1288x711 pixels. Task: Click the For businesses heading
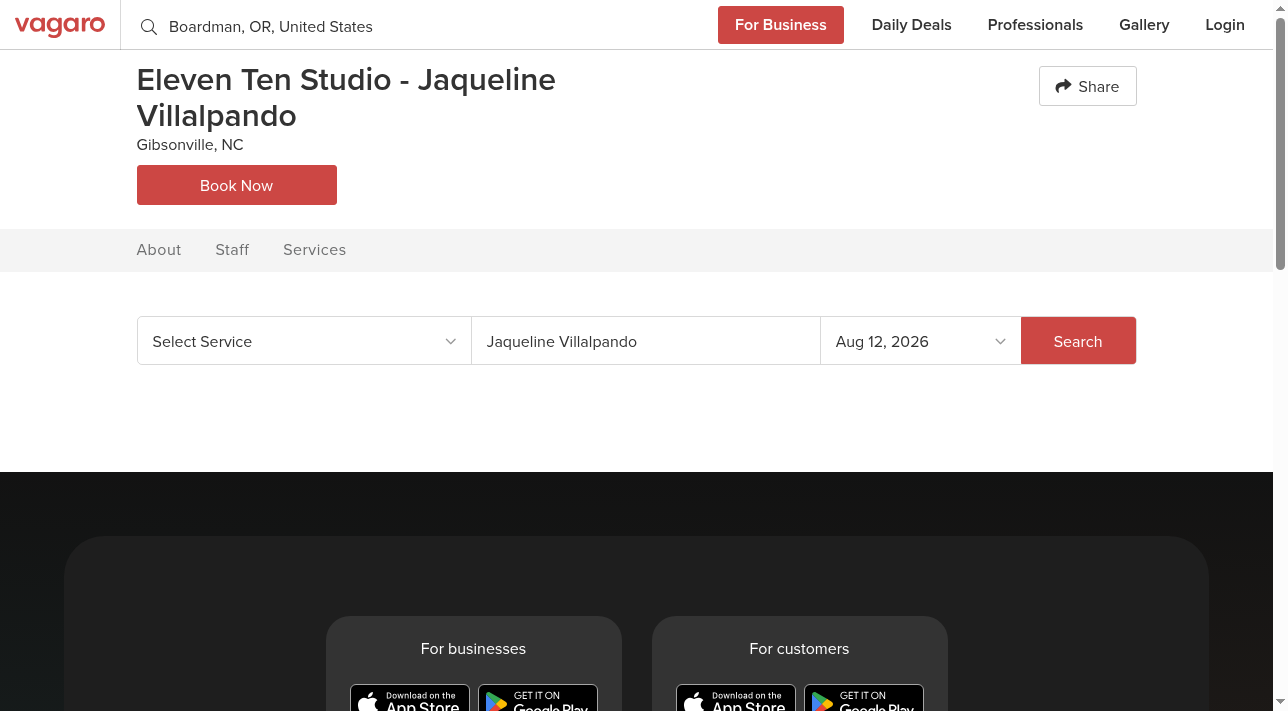point(473,649)
